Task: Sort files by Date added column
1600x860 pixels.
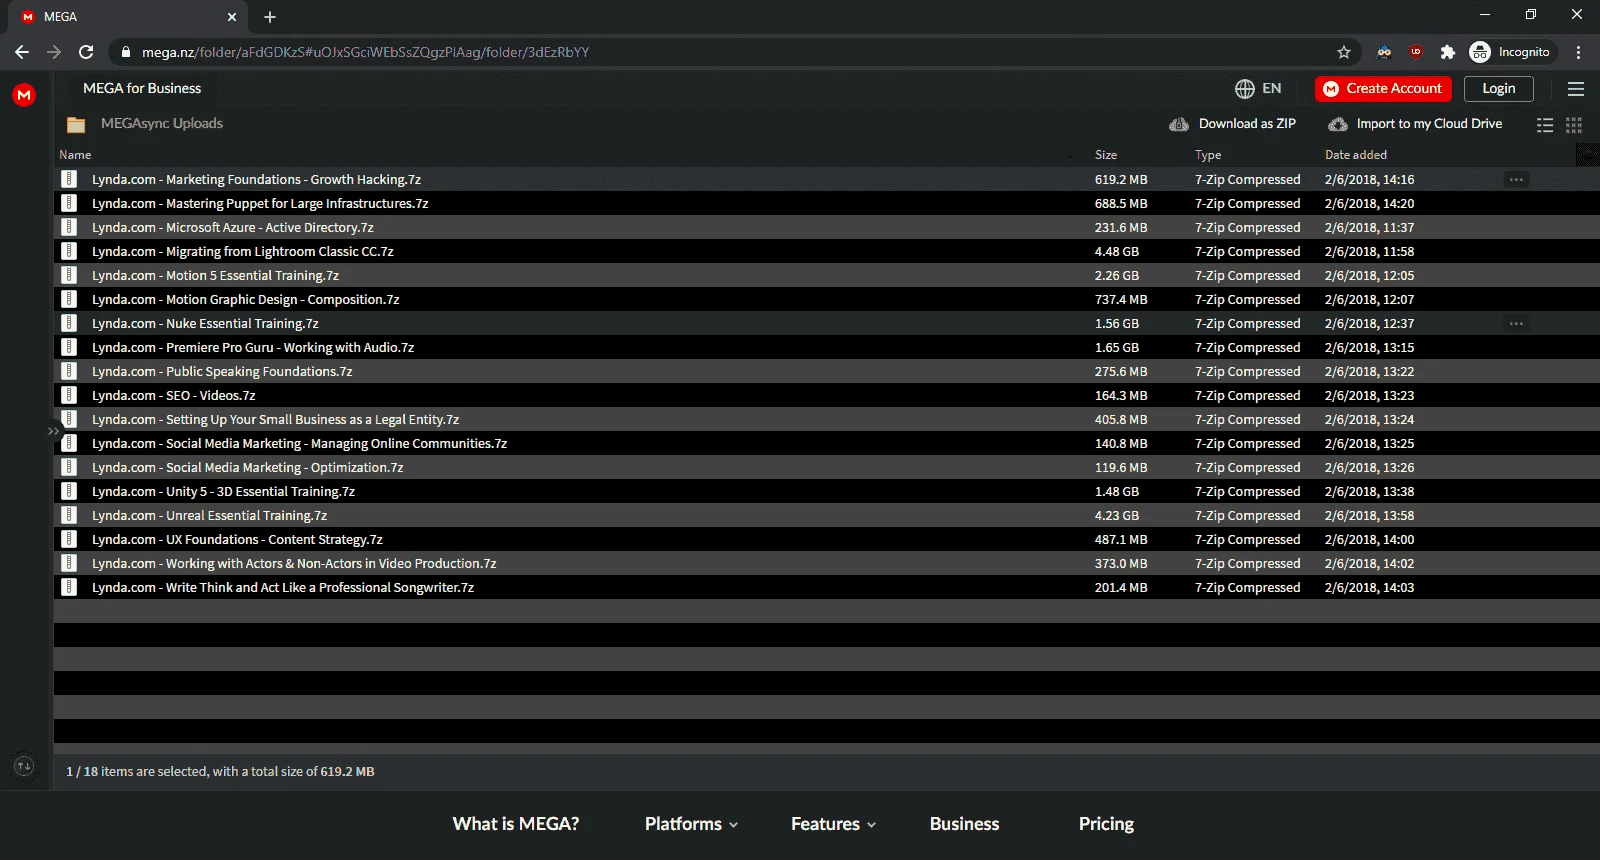Action: click(1356, 155)
